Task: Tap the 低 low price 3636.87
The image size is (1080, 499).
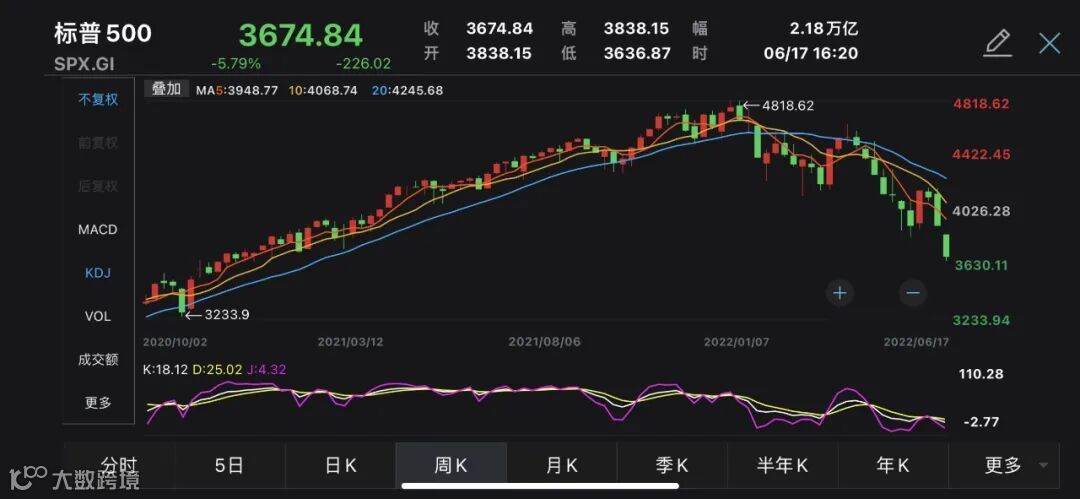Action: coord(637,53)
